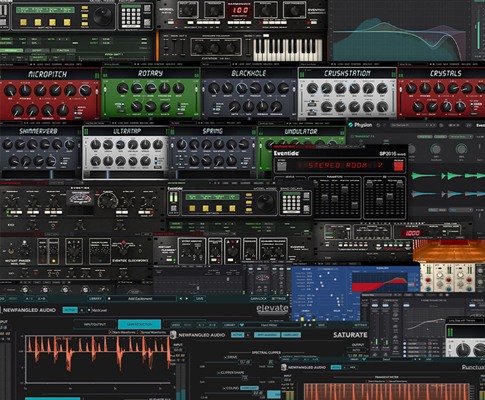Image resolution: width=485 pixels, height=400 pixels.
Task: Click the first Micropitch knob
Action: pyautogui.click(x=10, y=90)
